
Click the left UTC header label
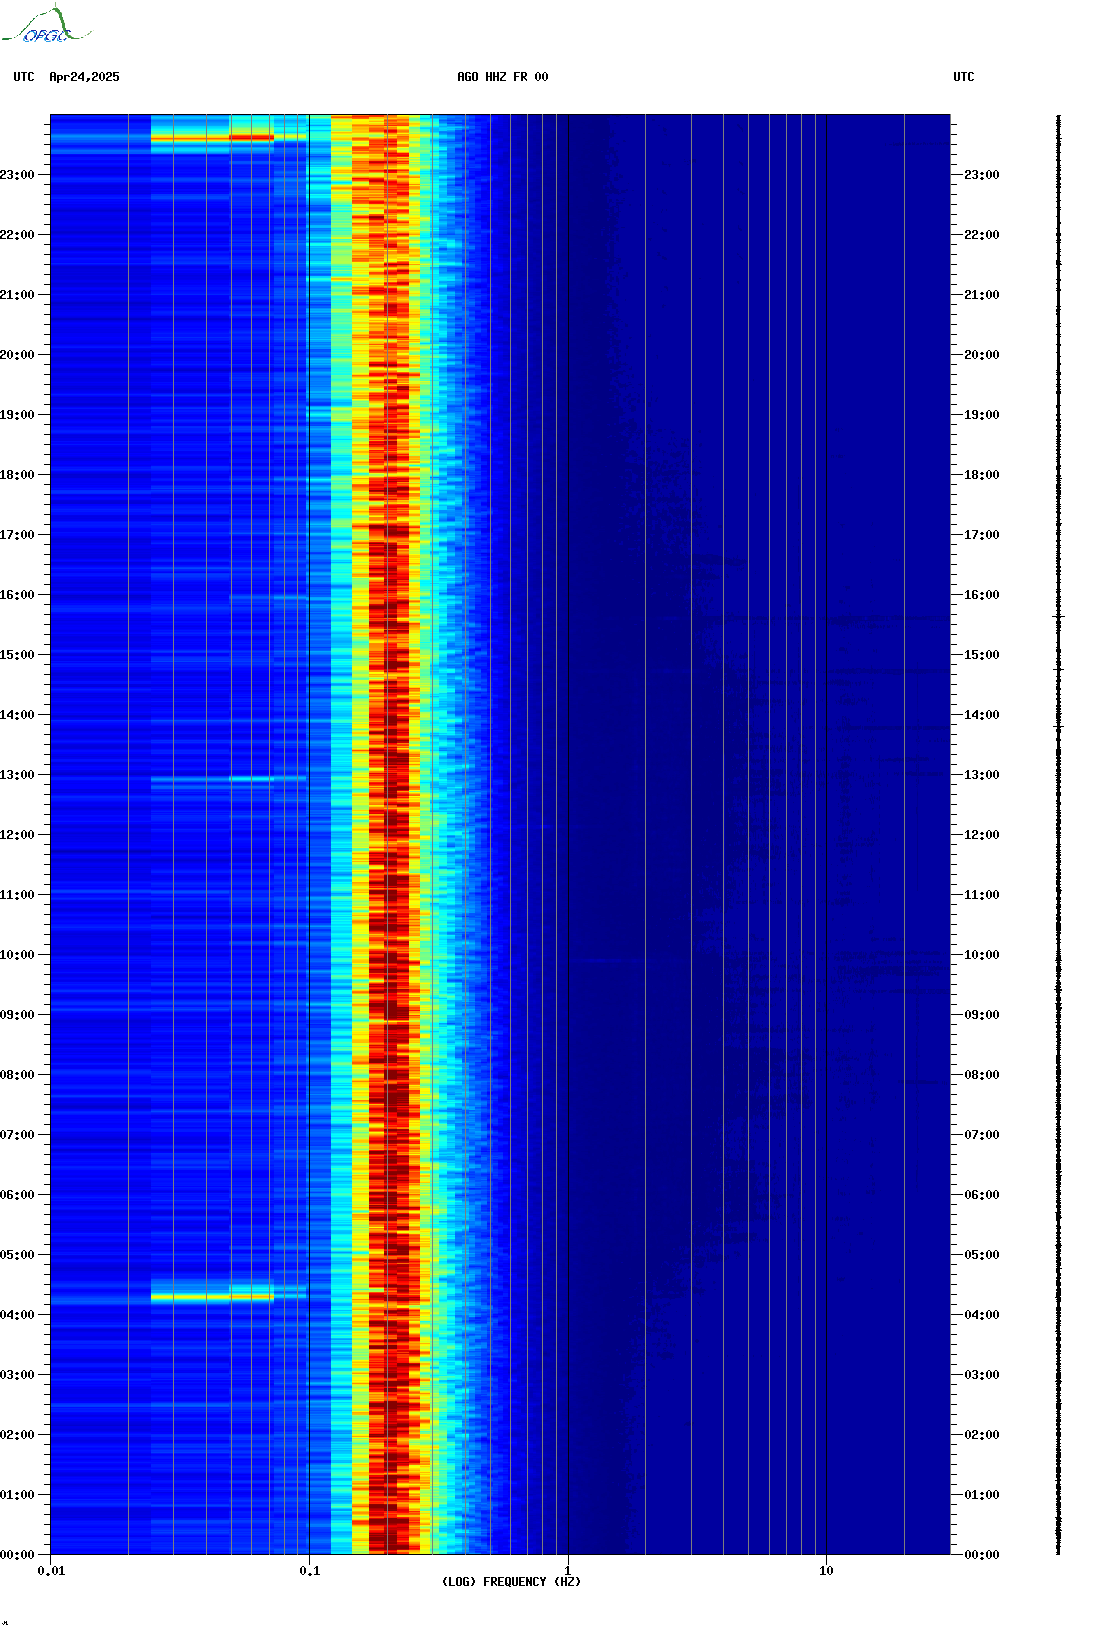24,77
